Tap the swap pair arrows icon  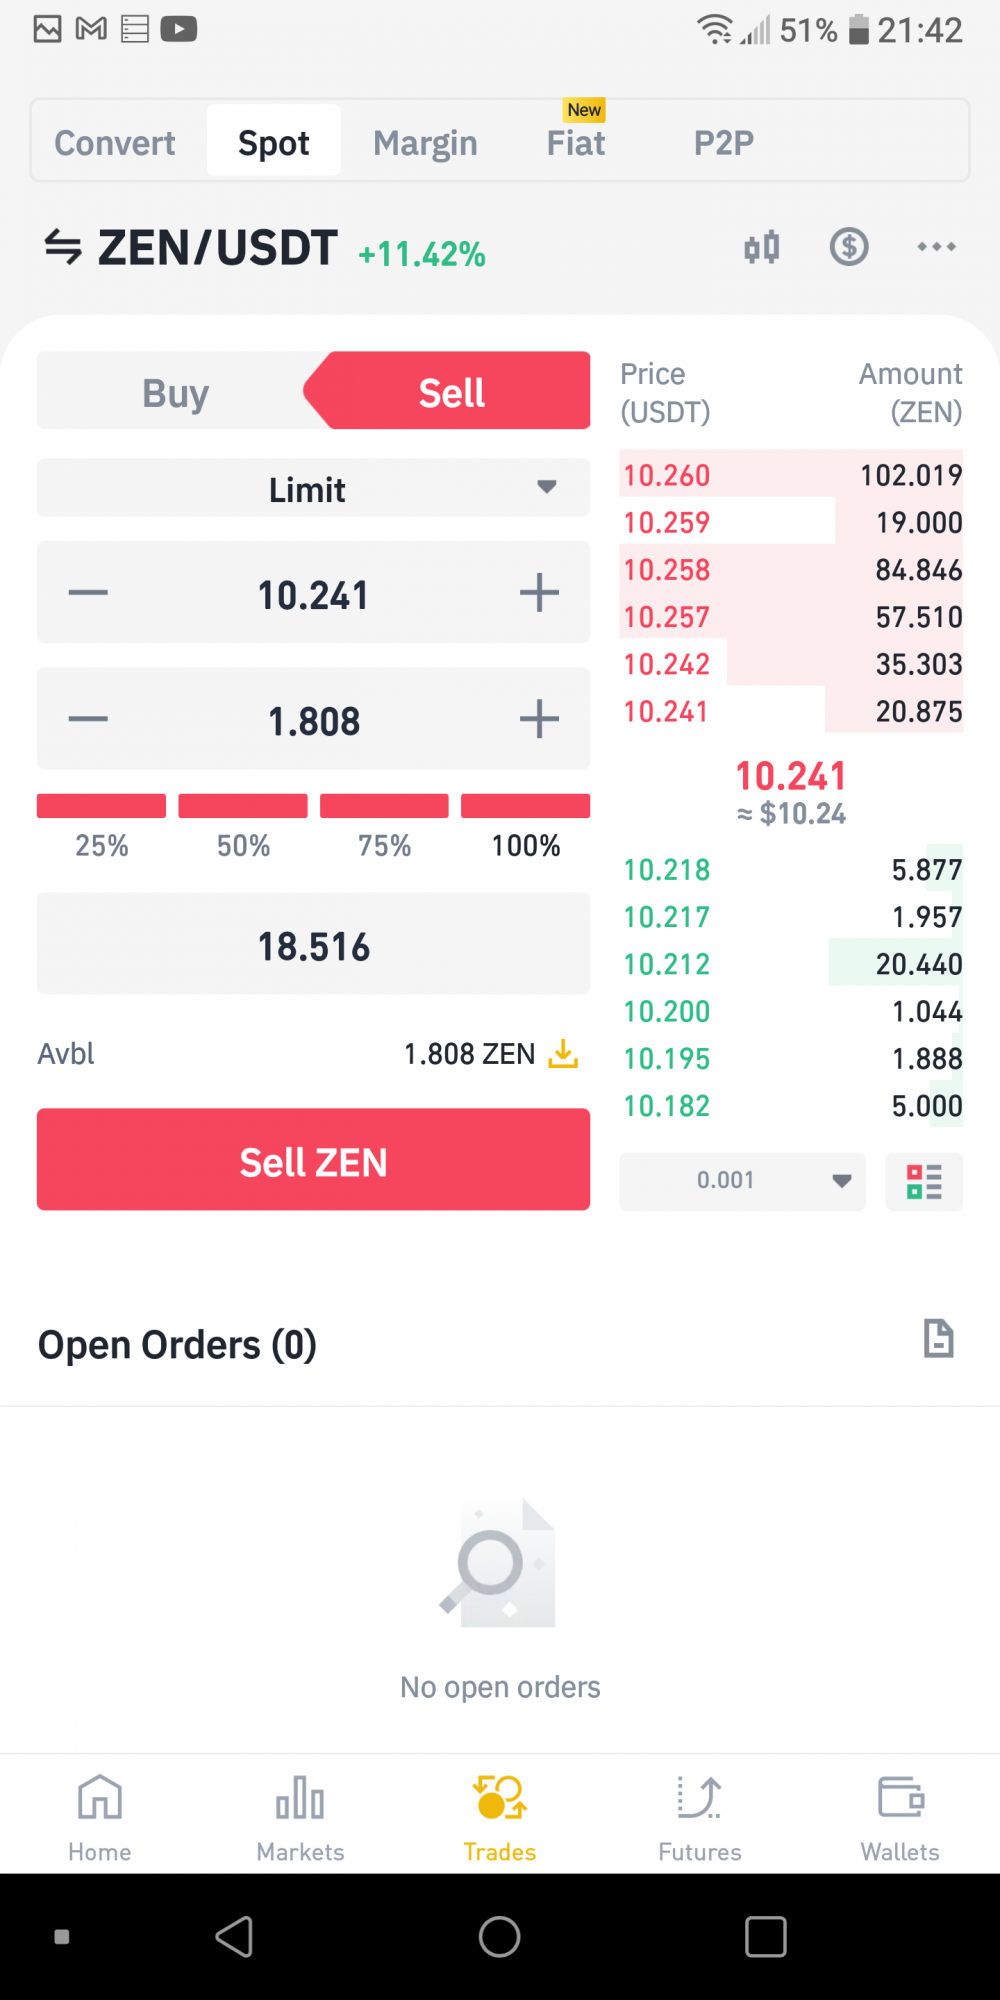coord(63,247)
